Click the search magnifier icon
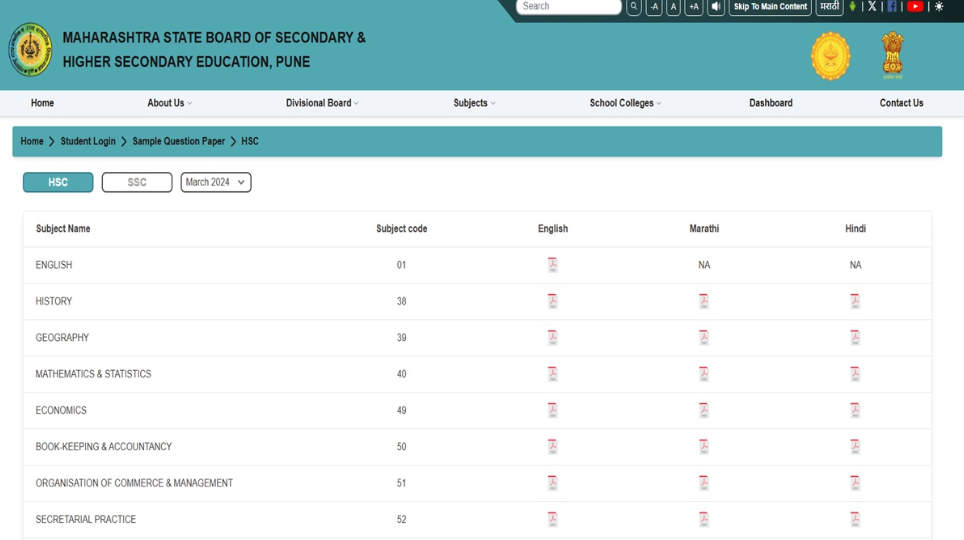The height and width of the screenshot is (540, 964). click(634, 7)
